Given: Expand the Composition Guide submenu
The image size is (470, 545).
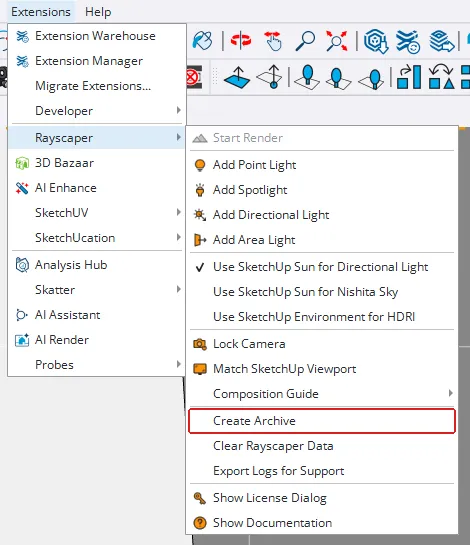Looking at the screenshot, I should point(322,394).
